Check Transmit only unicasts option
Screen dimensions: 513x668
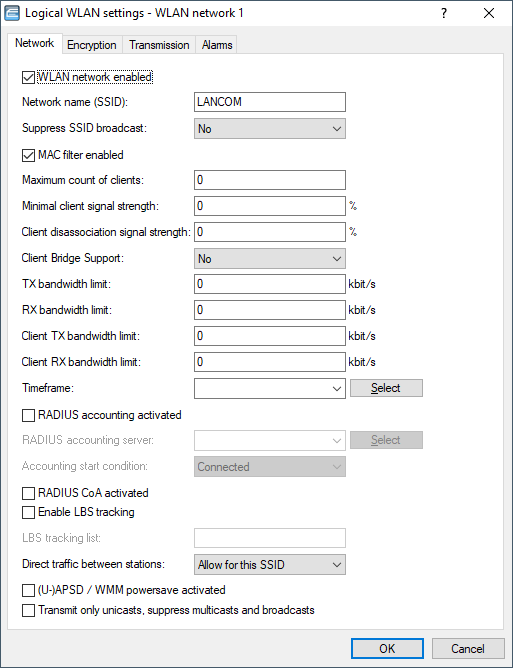click(29, 610)
